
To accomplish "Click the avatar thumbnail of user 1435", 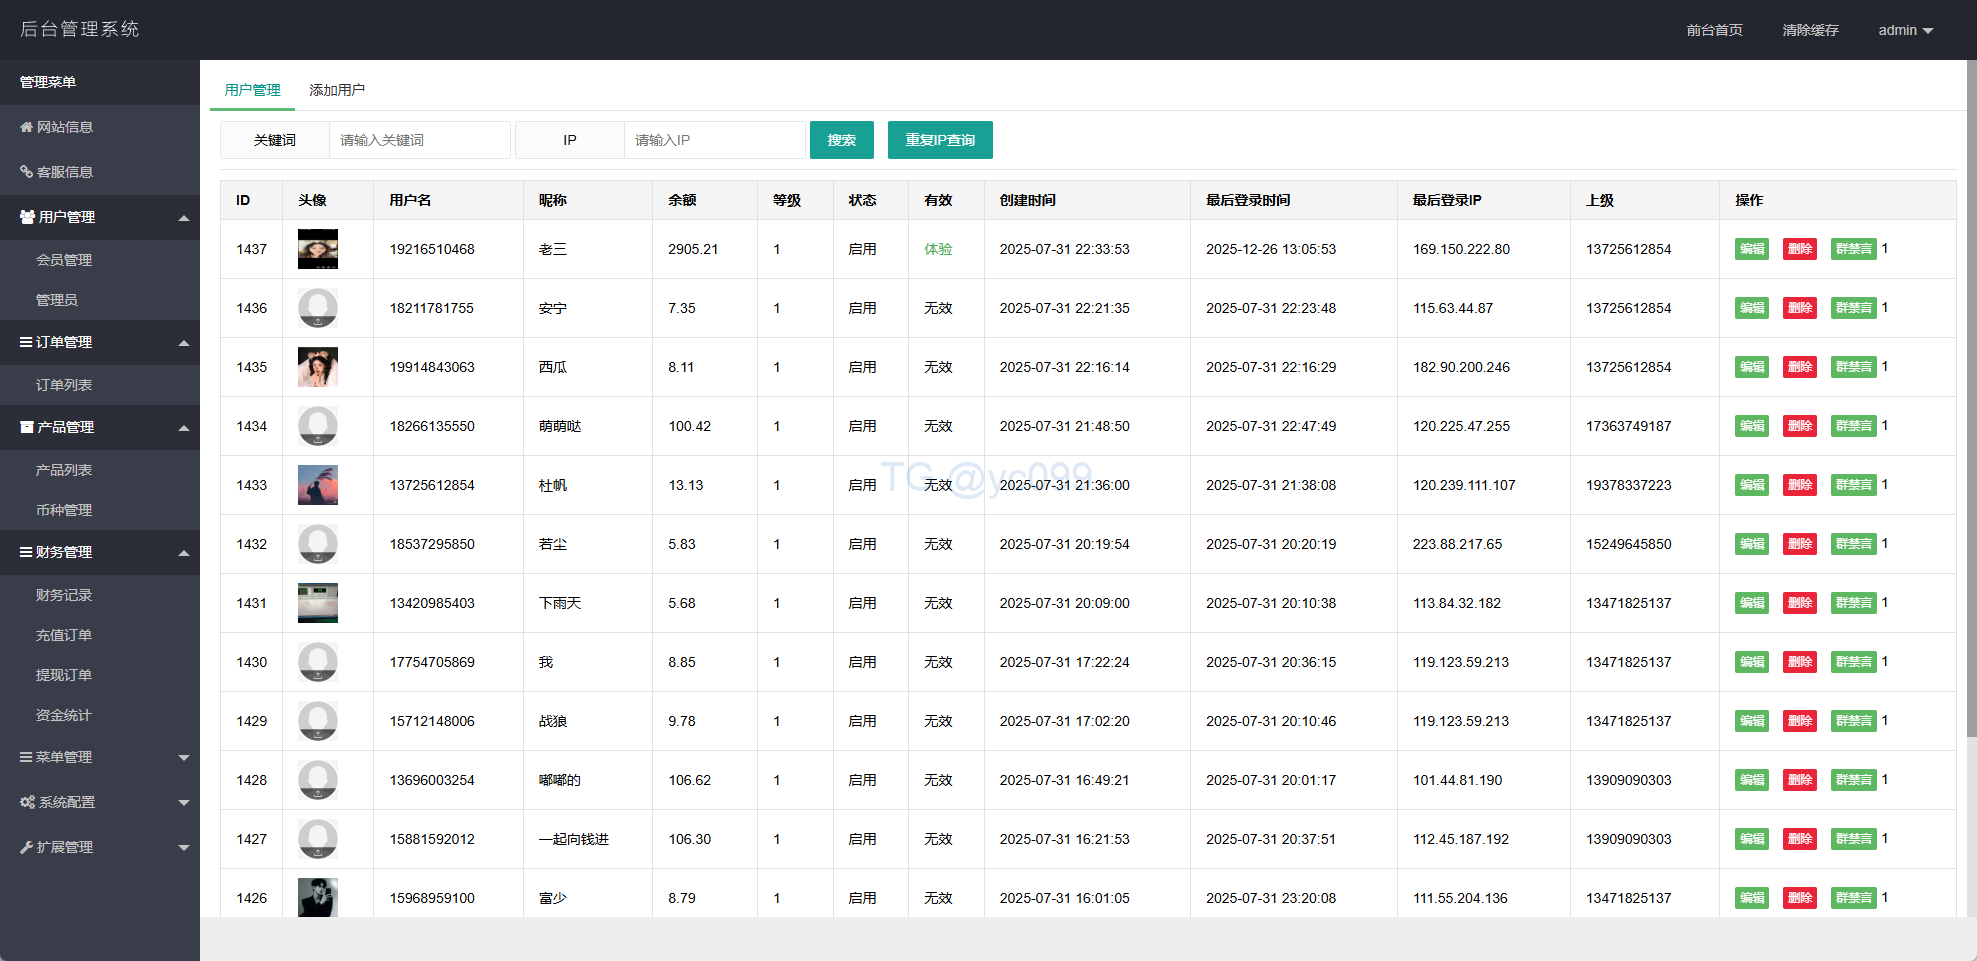I will pos(318,367).
